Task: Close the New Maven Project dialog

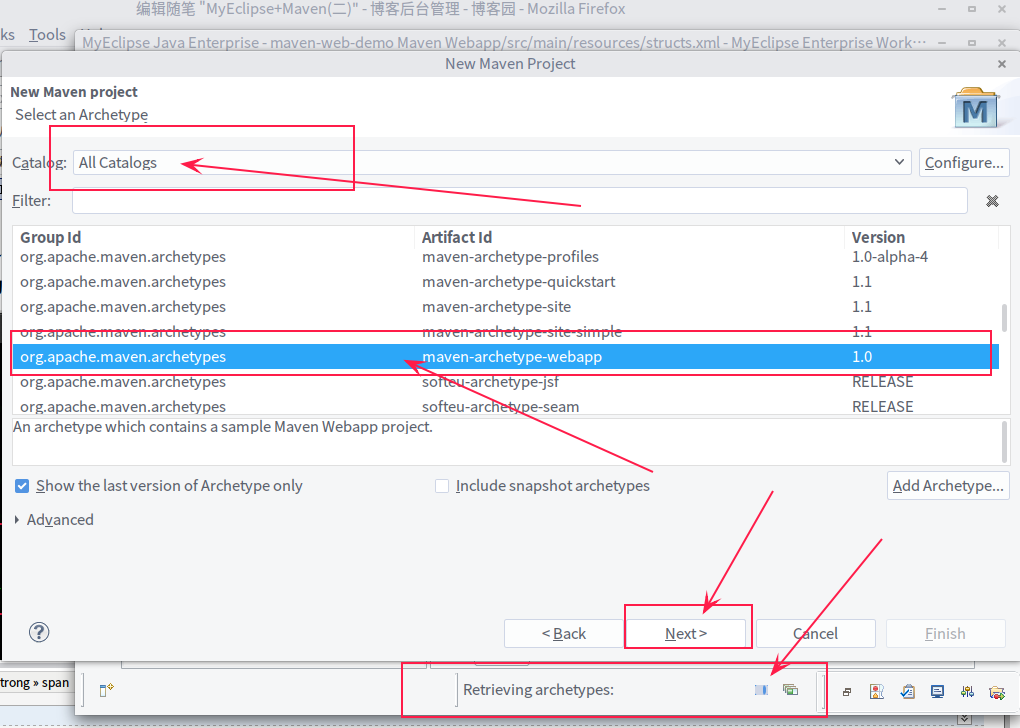Action: tap(1002, 64)
